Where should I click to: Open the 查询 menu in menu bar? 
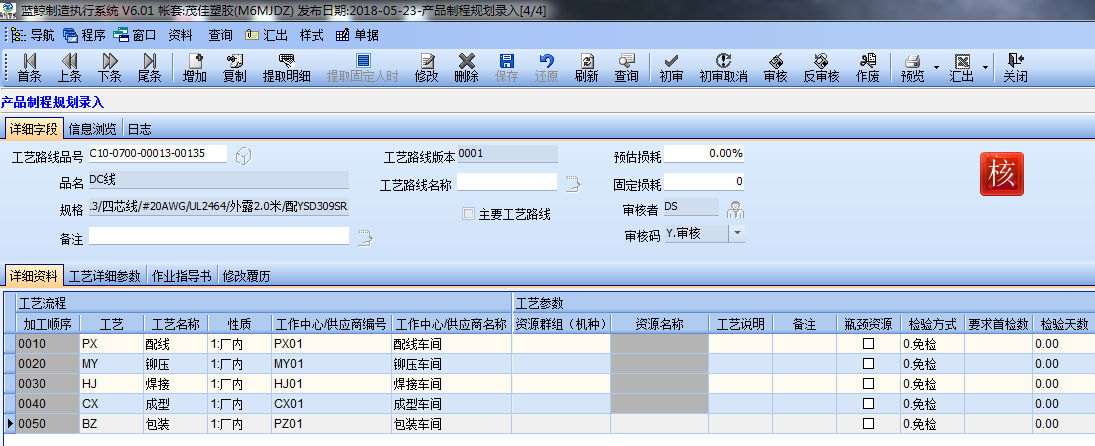(220, 34)
